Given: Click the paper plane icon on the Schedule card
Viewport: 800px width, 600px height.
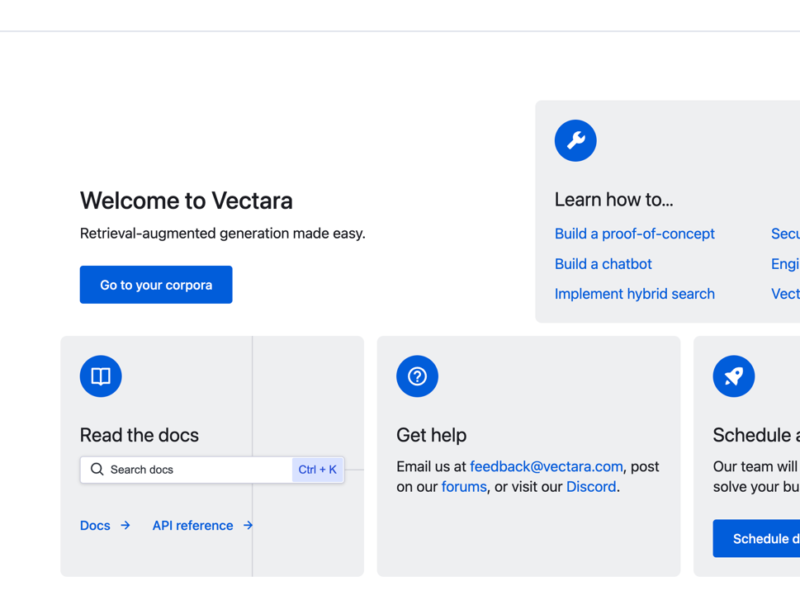Looking at the screenshot, I should point(733,376).
